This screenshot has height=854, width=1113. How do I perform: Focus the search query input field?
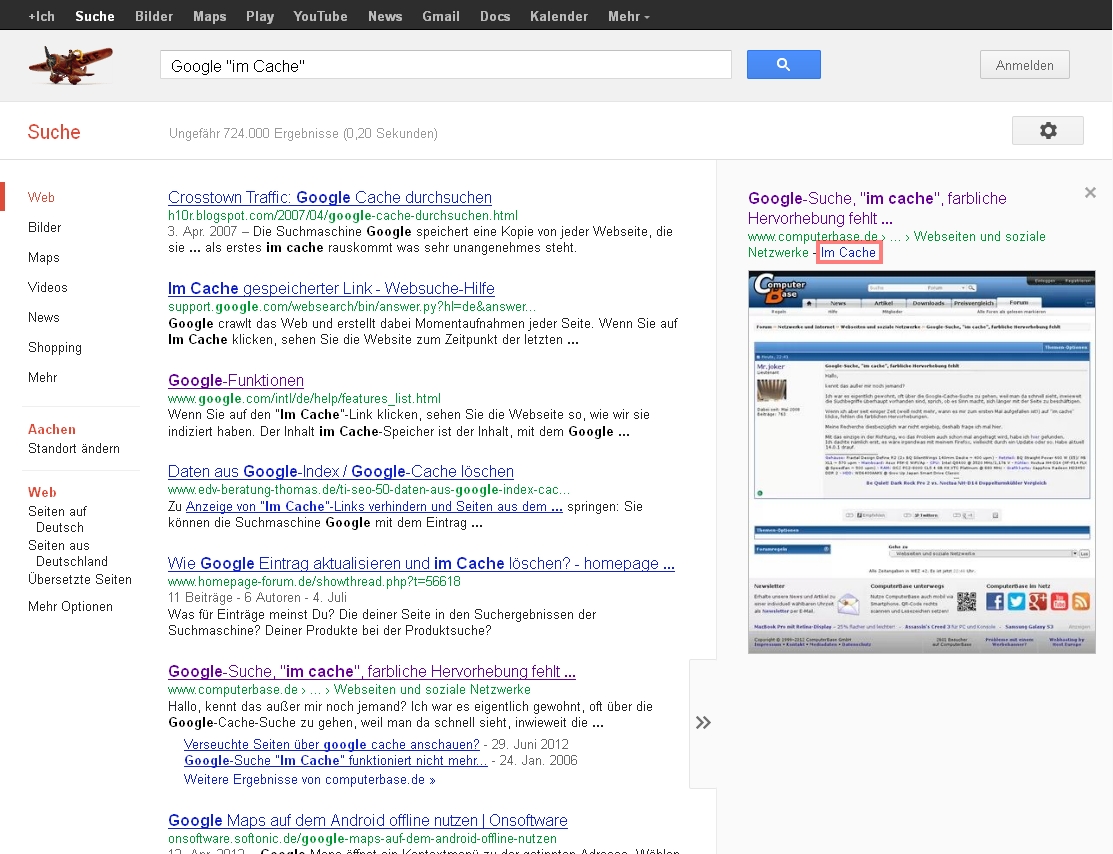pyautogui.click(x=446, y=65)
